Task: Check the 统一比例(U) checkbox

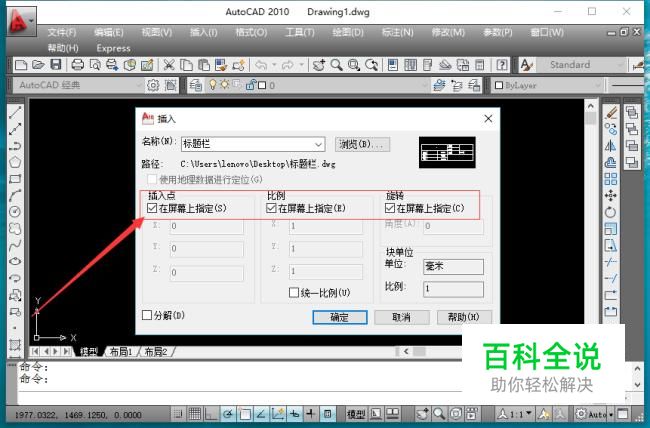Action: pyautogui.click(x=293, y=293)
